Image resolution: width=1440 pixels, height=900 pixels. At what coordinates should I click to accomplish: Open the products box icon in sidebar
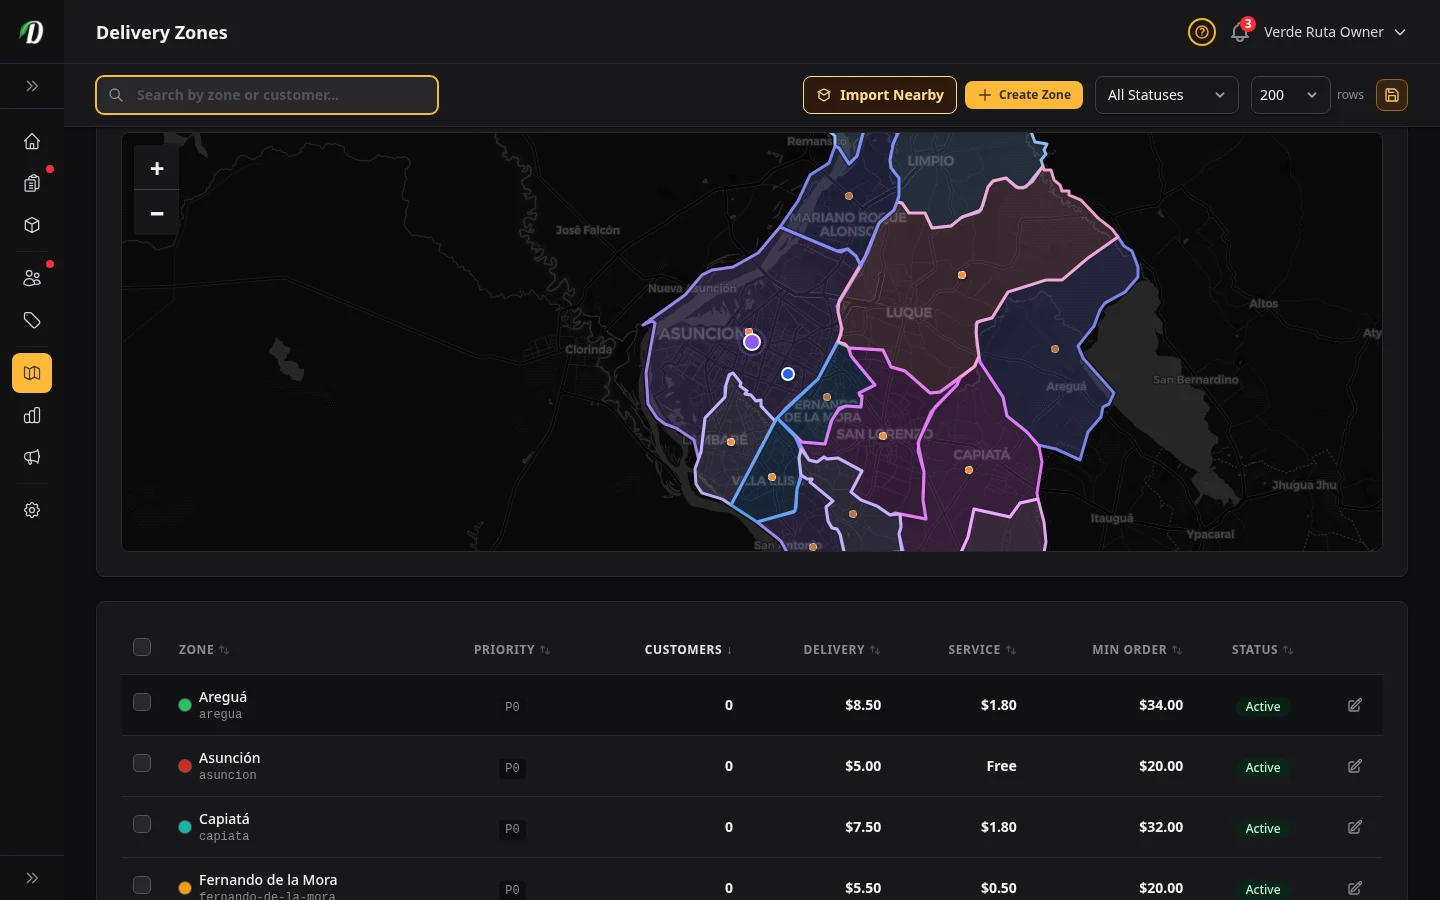(x=32, y=225)
